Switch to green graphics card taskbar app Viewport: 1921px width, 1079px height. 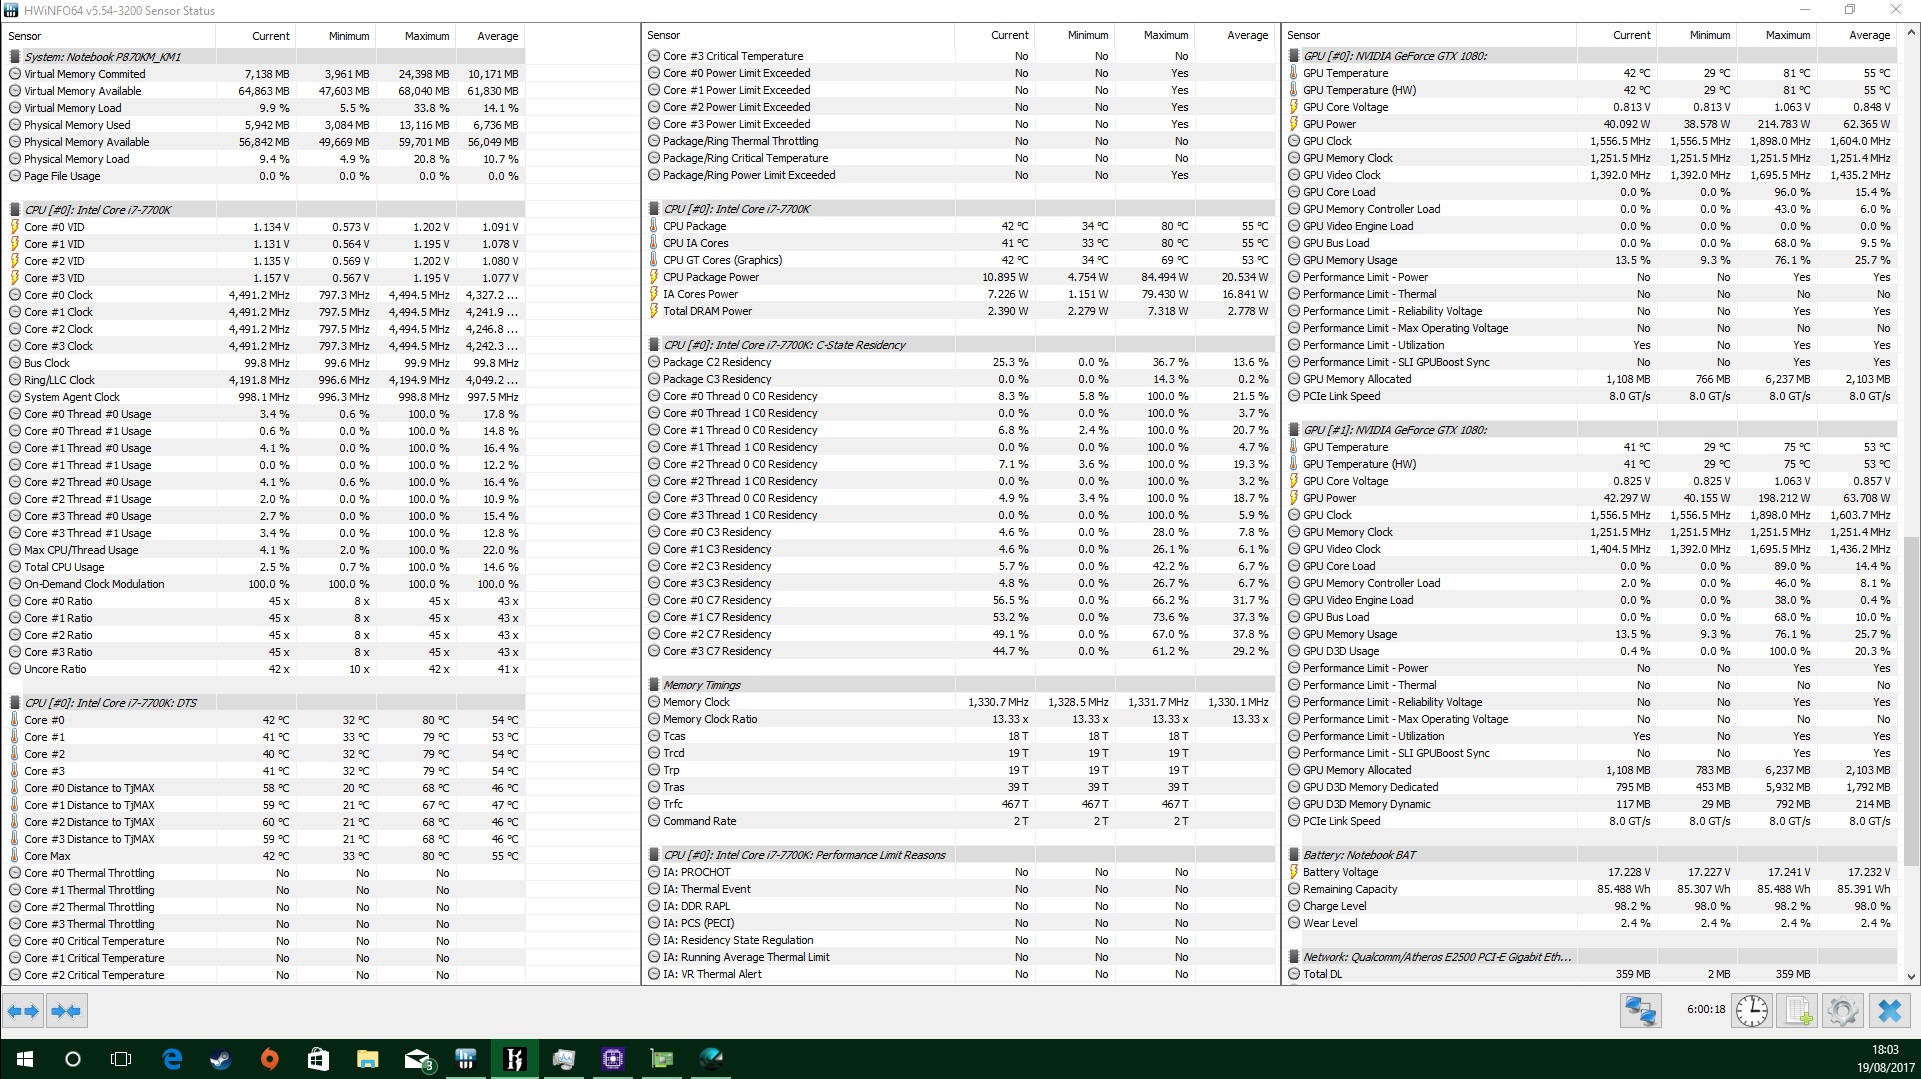pyautogui.click(x=662, y=1059)
